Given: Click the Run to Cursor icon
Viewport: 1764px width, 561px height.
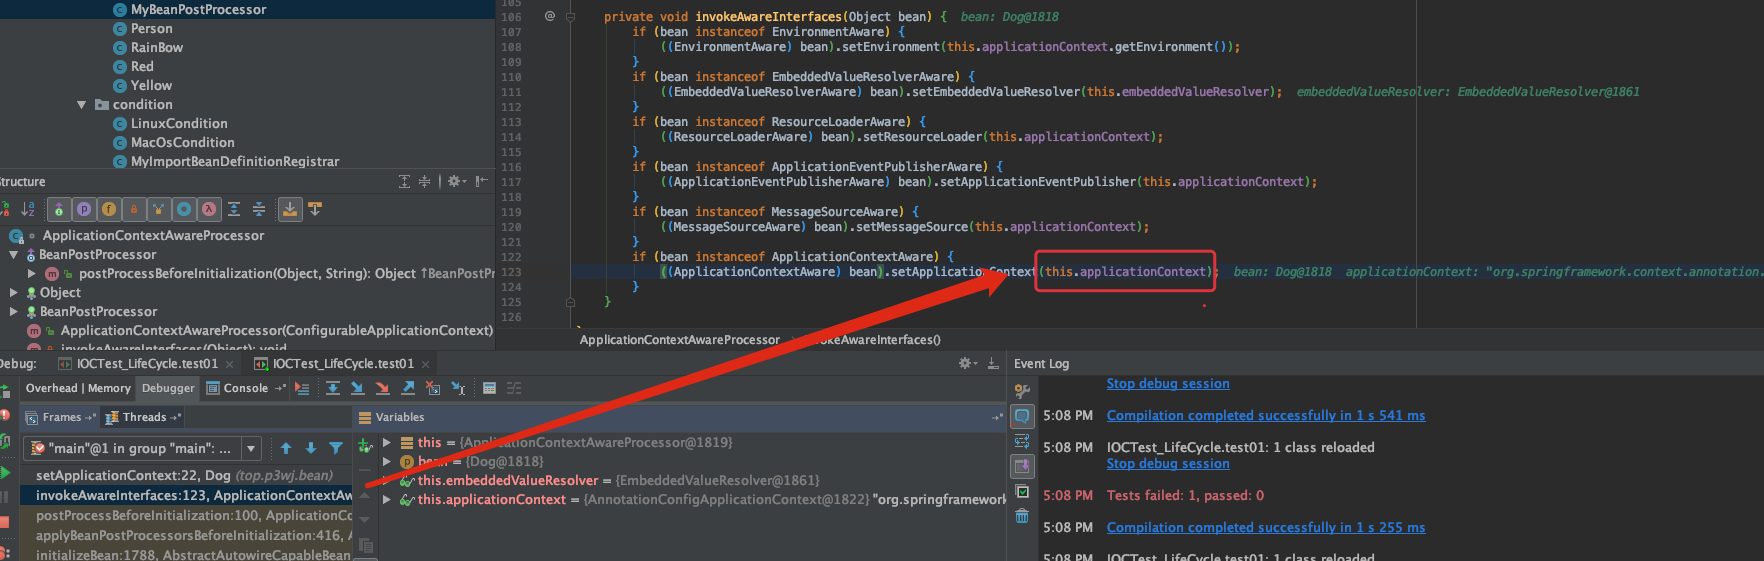Looking at the screenshot, I should [458, 388].
